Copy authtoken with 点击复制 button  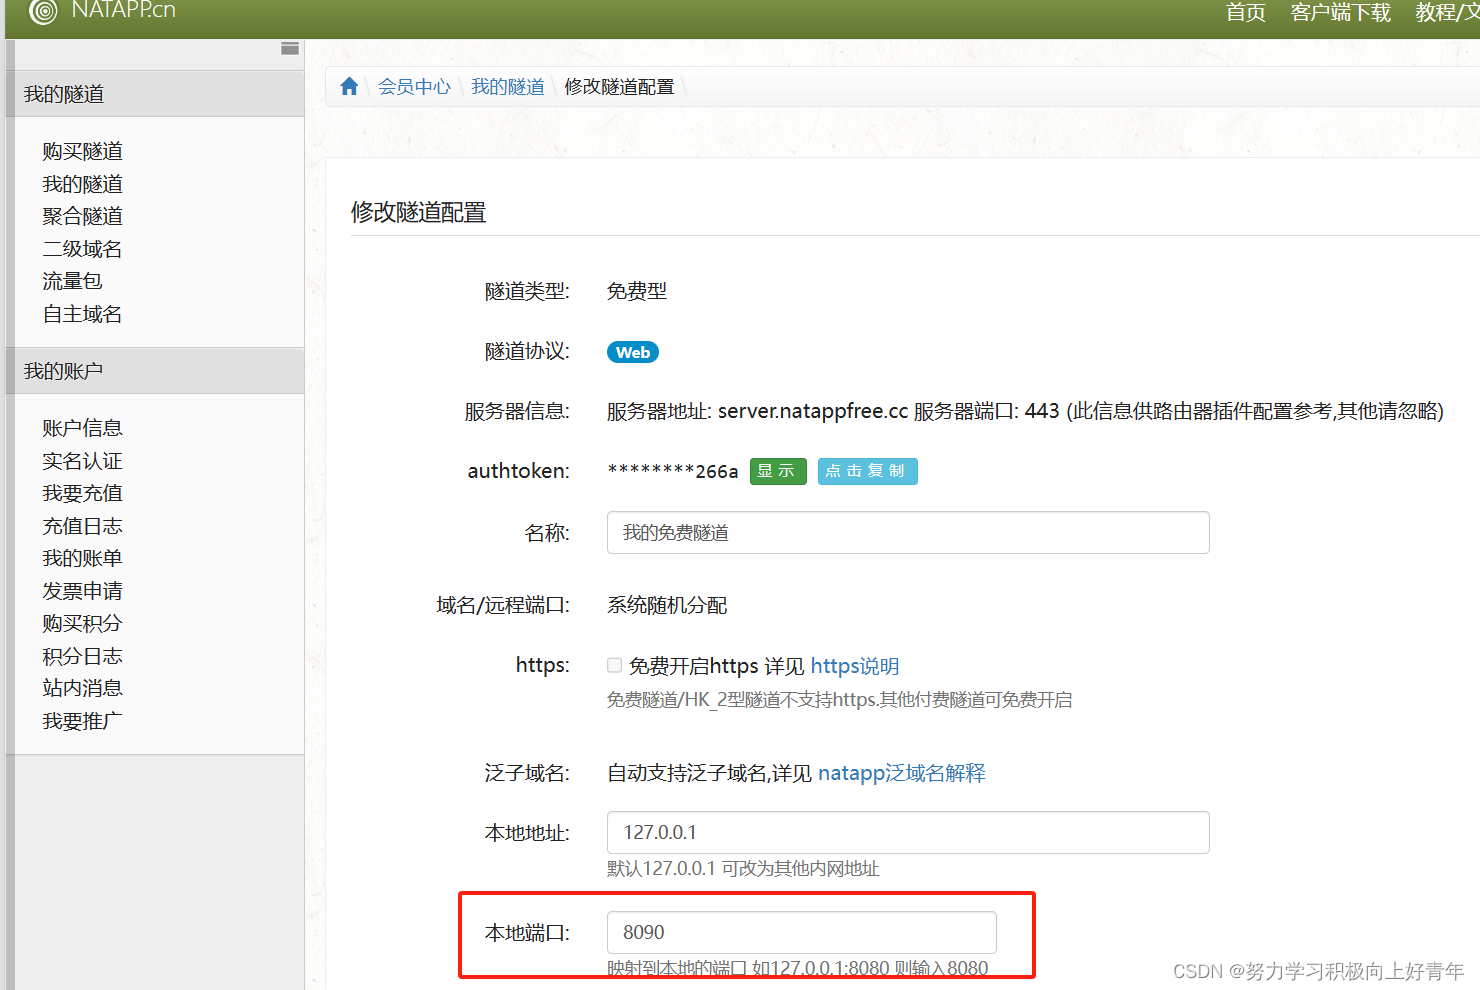coord(867,471)
